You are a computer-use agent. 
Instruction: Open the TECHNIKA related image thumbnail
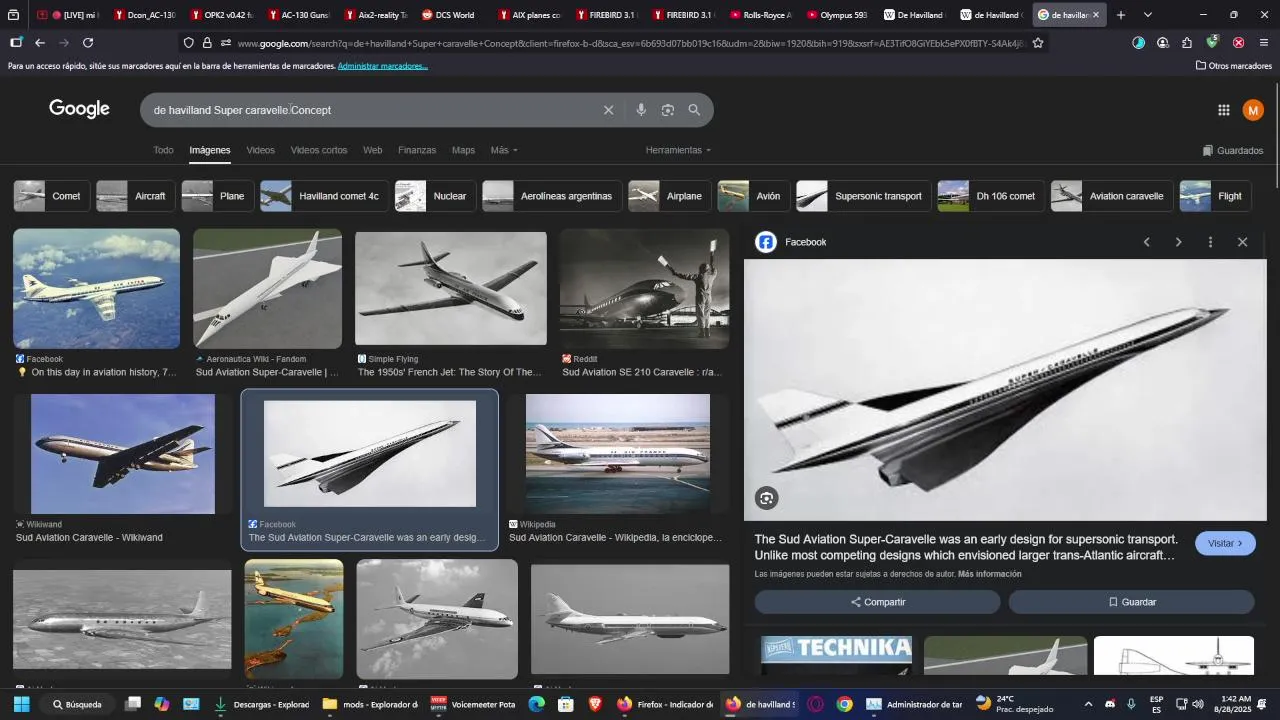[x=836, y=655]
